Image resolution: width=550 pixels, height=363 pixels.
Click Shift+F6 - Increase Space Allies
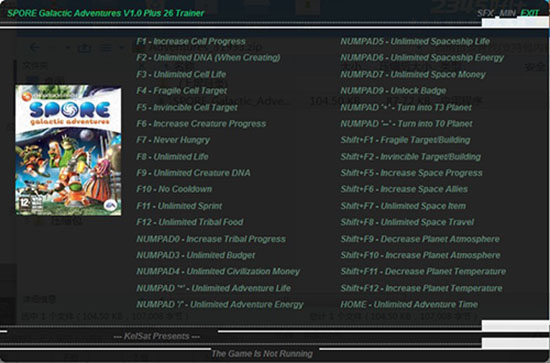[x=404, y=189]
